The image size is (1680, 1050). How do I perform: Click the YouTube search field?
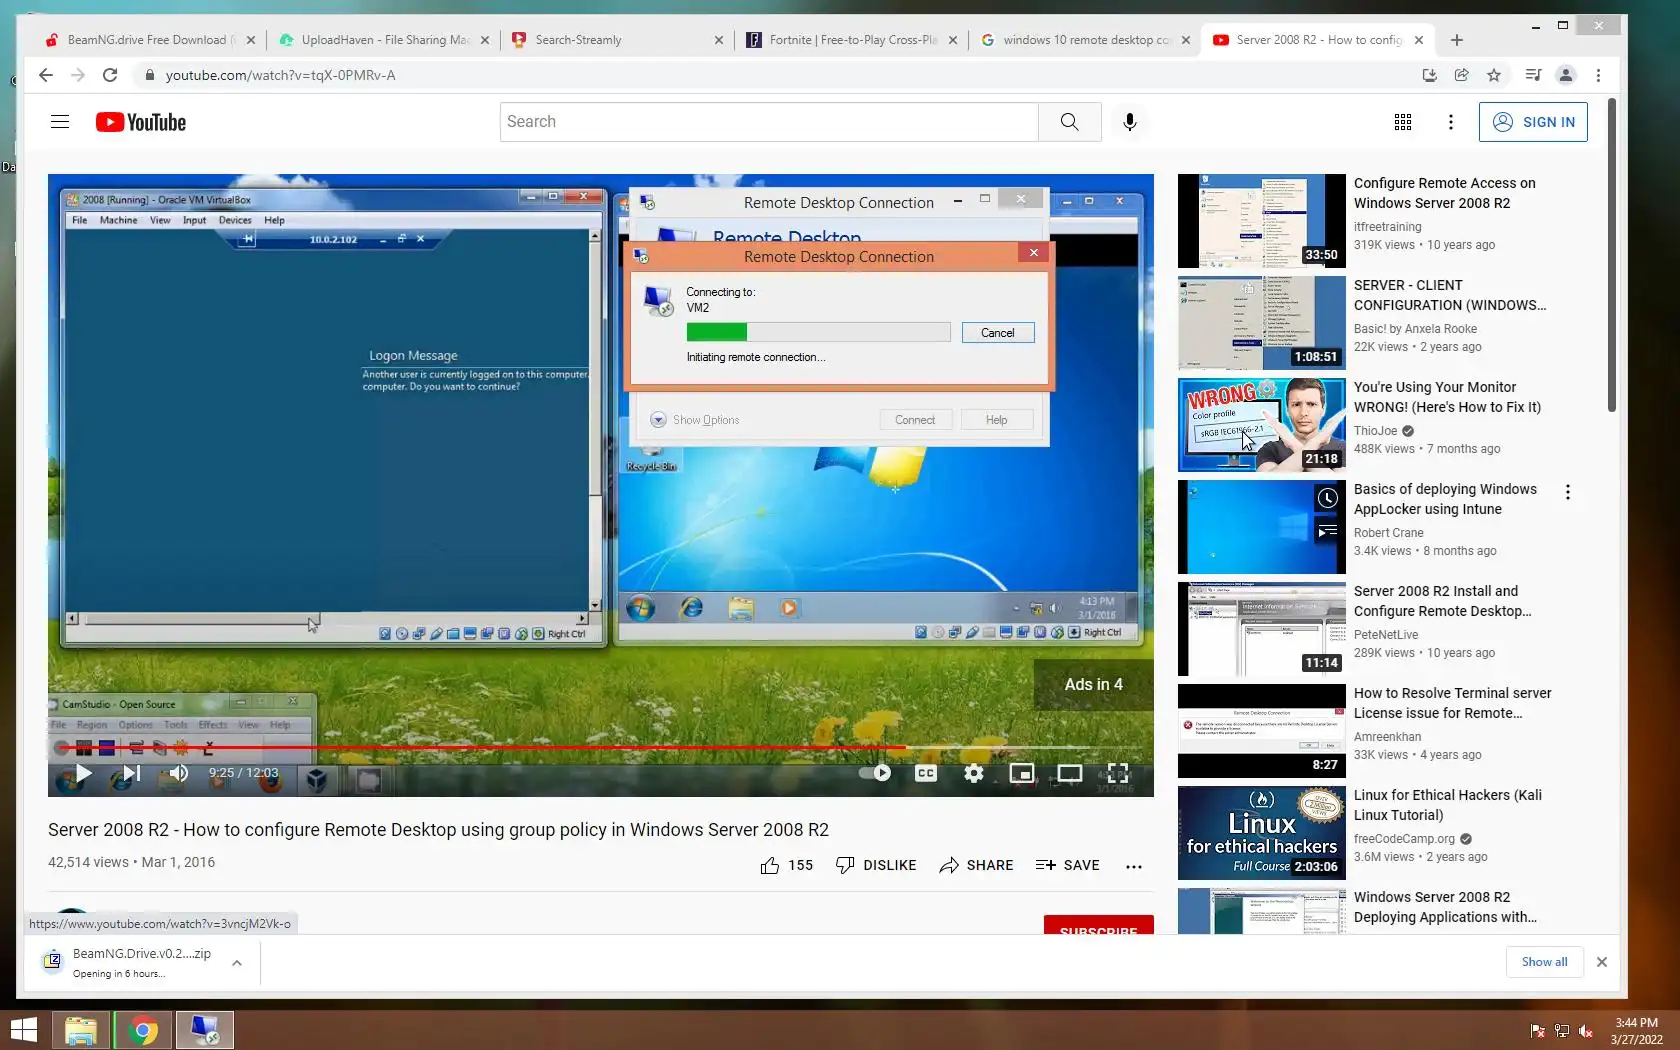[769, 122]
